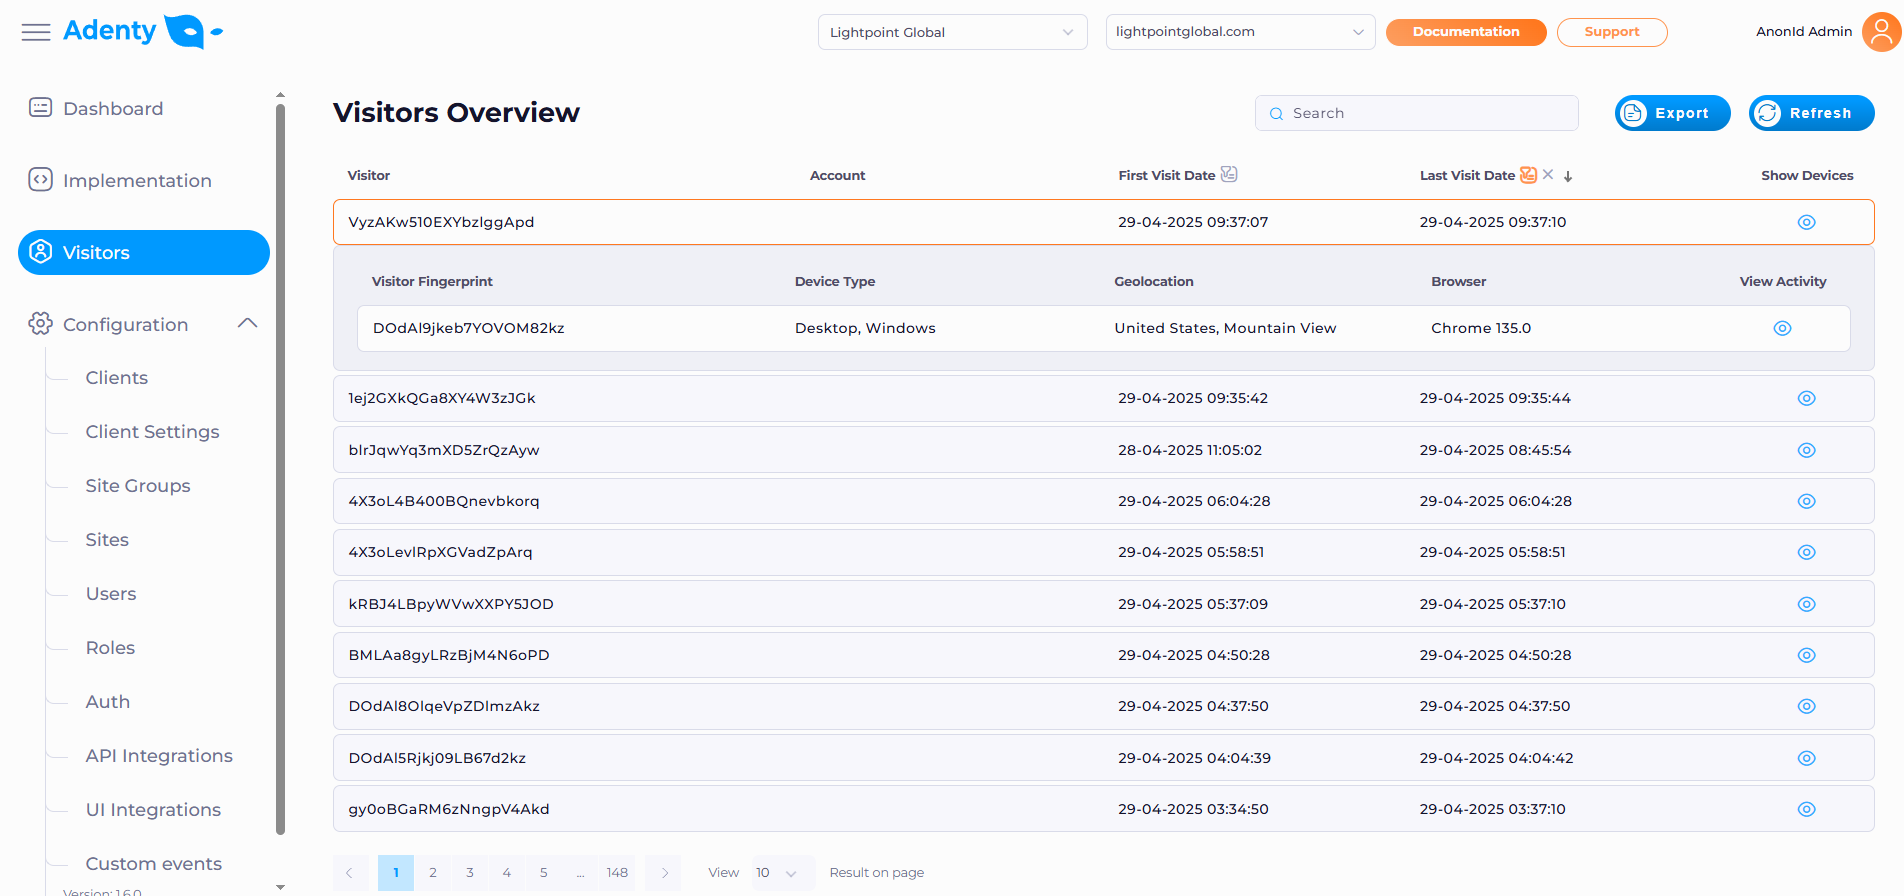Image resolution: width=1904 pixels, height=896 pixels.
Task: Click First Visit Date filter icon
Action: point(1229,174)
